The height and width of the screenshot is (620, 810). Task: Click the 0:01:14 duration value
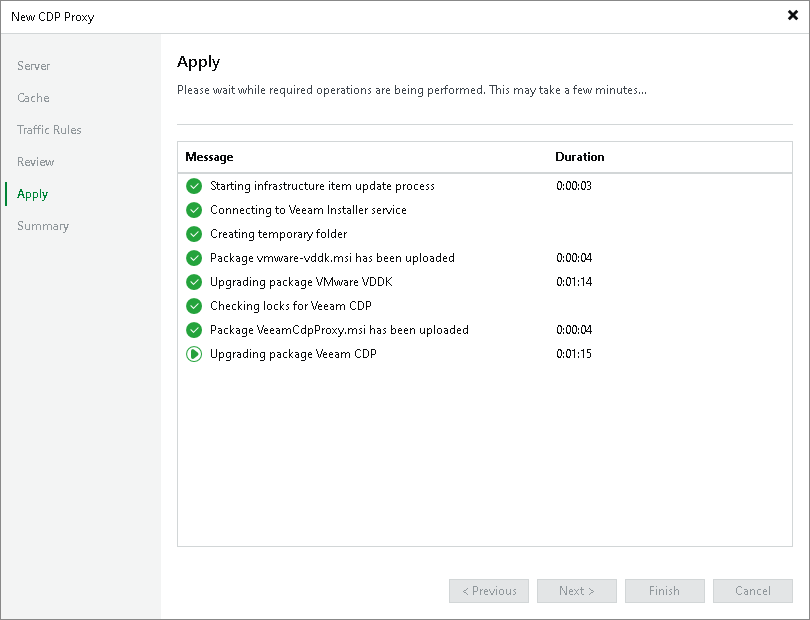click(x=574, y=282)
